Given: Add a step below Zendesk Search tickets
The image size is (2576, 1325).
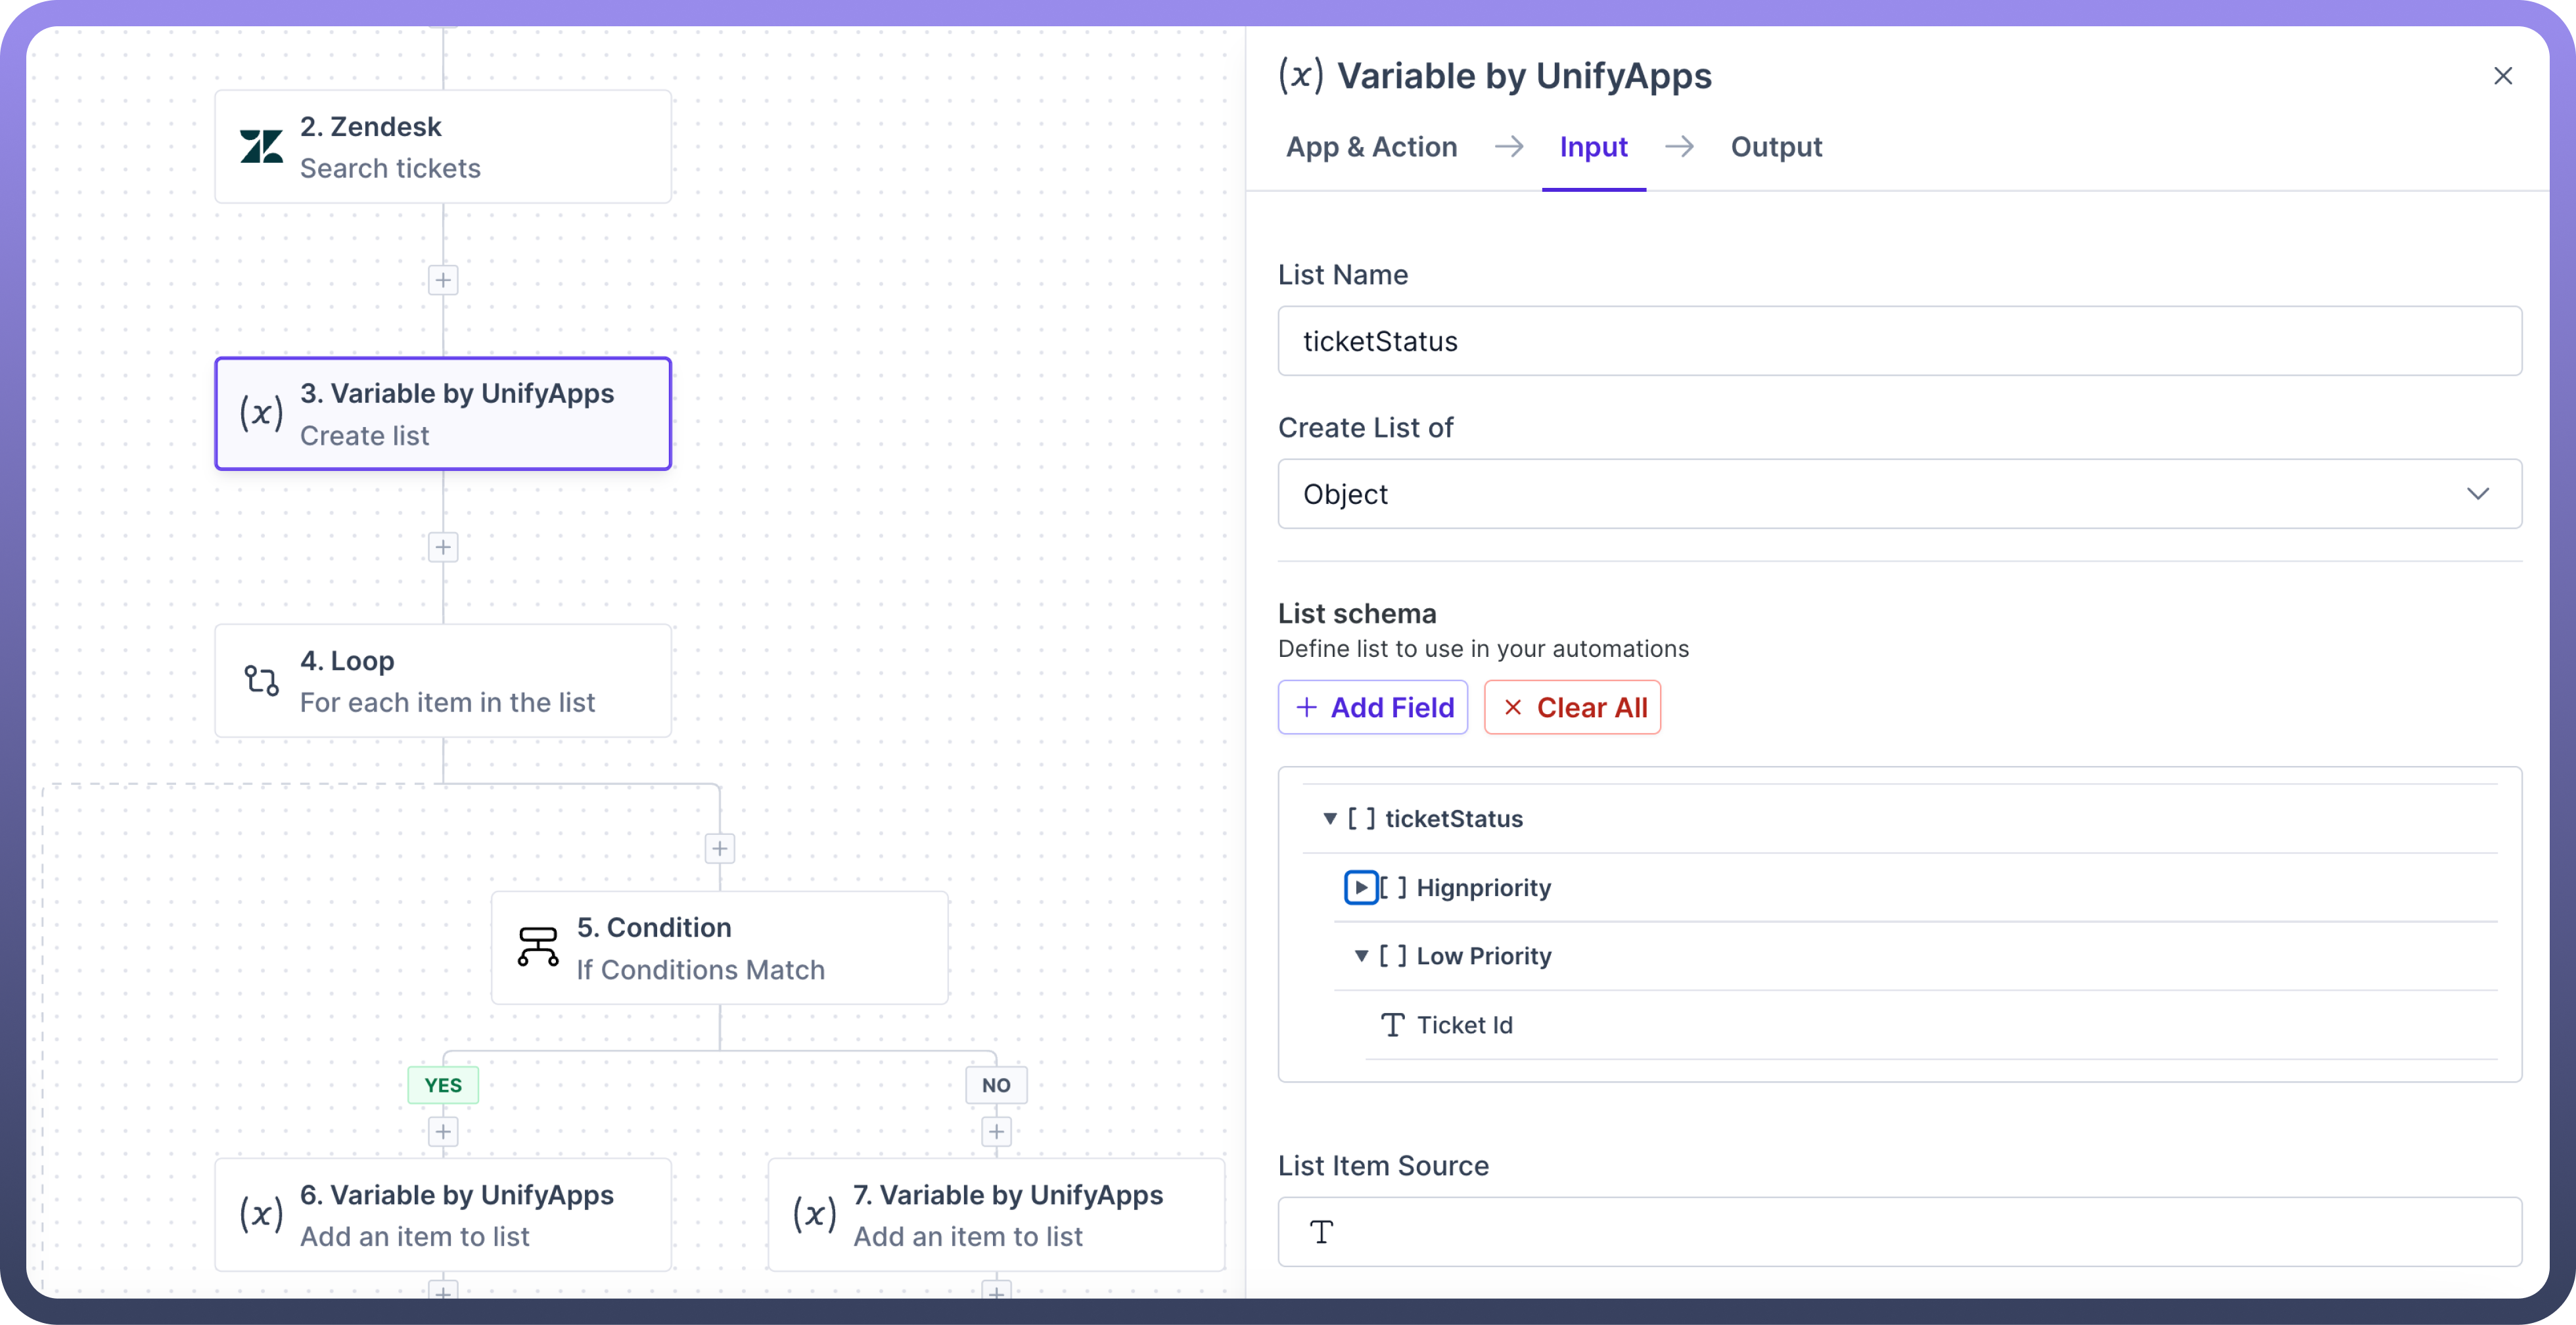Looking at the screenshot, I should [x=443, y=280].
